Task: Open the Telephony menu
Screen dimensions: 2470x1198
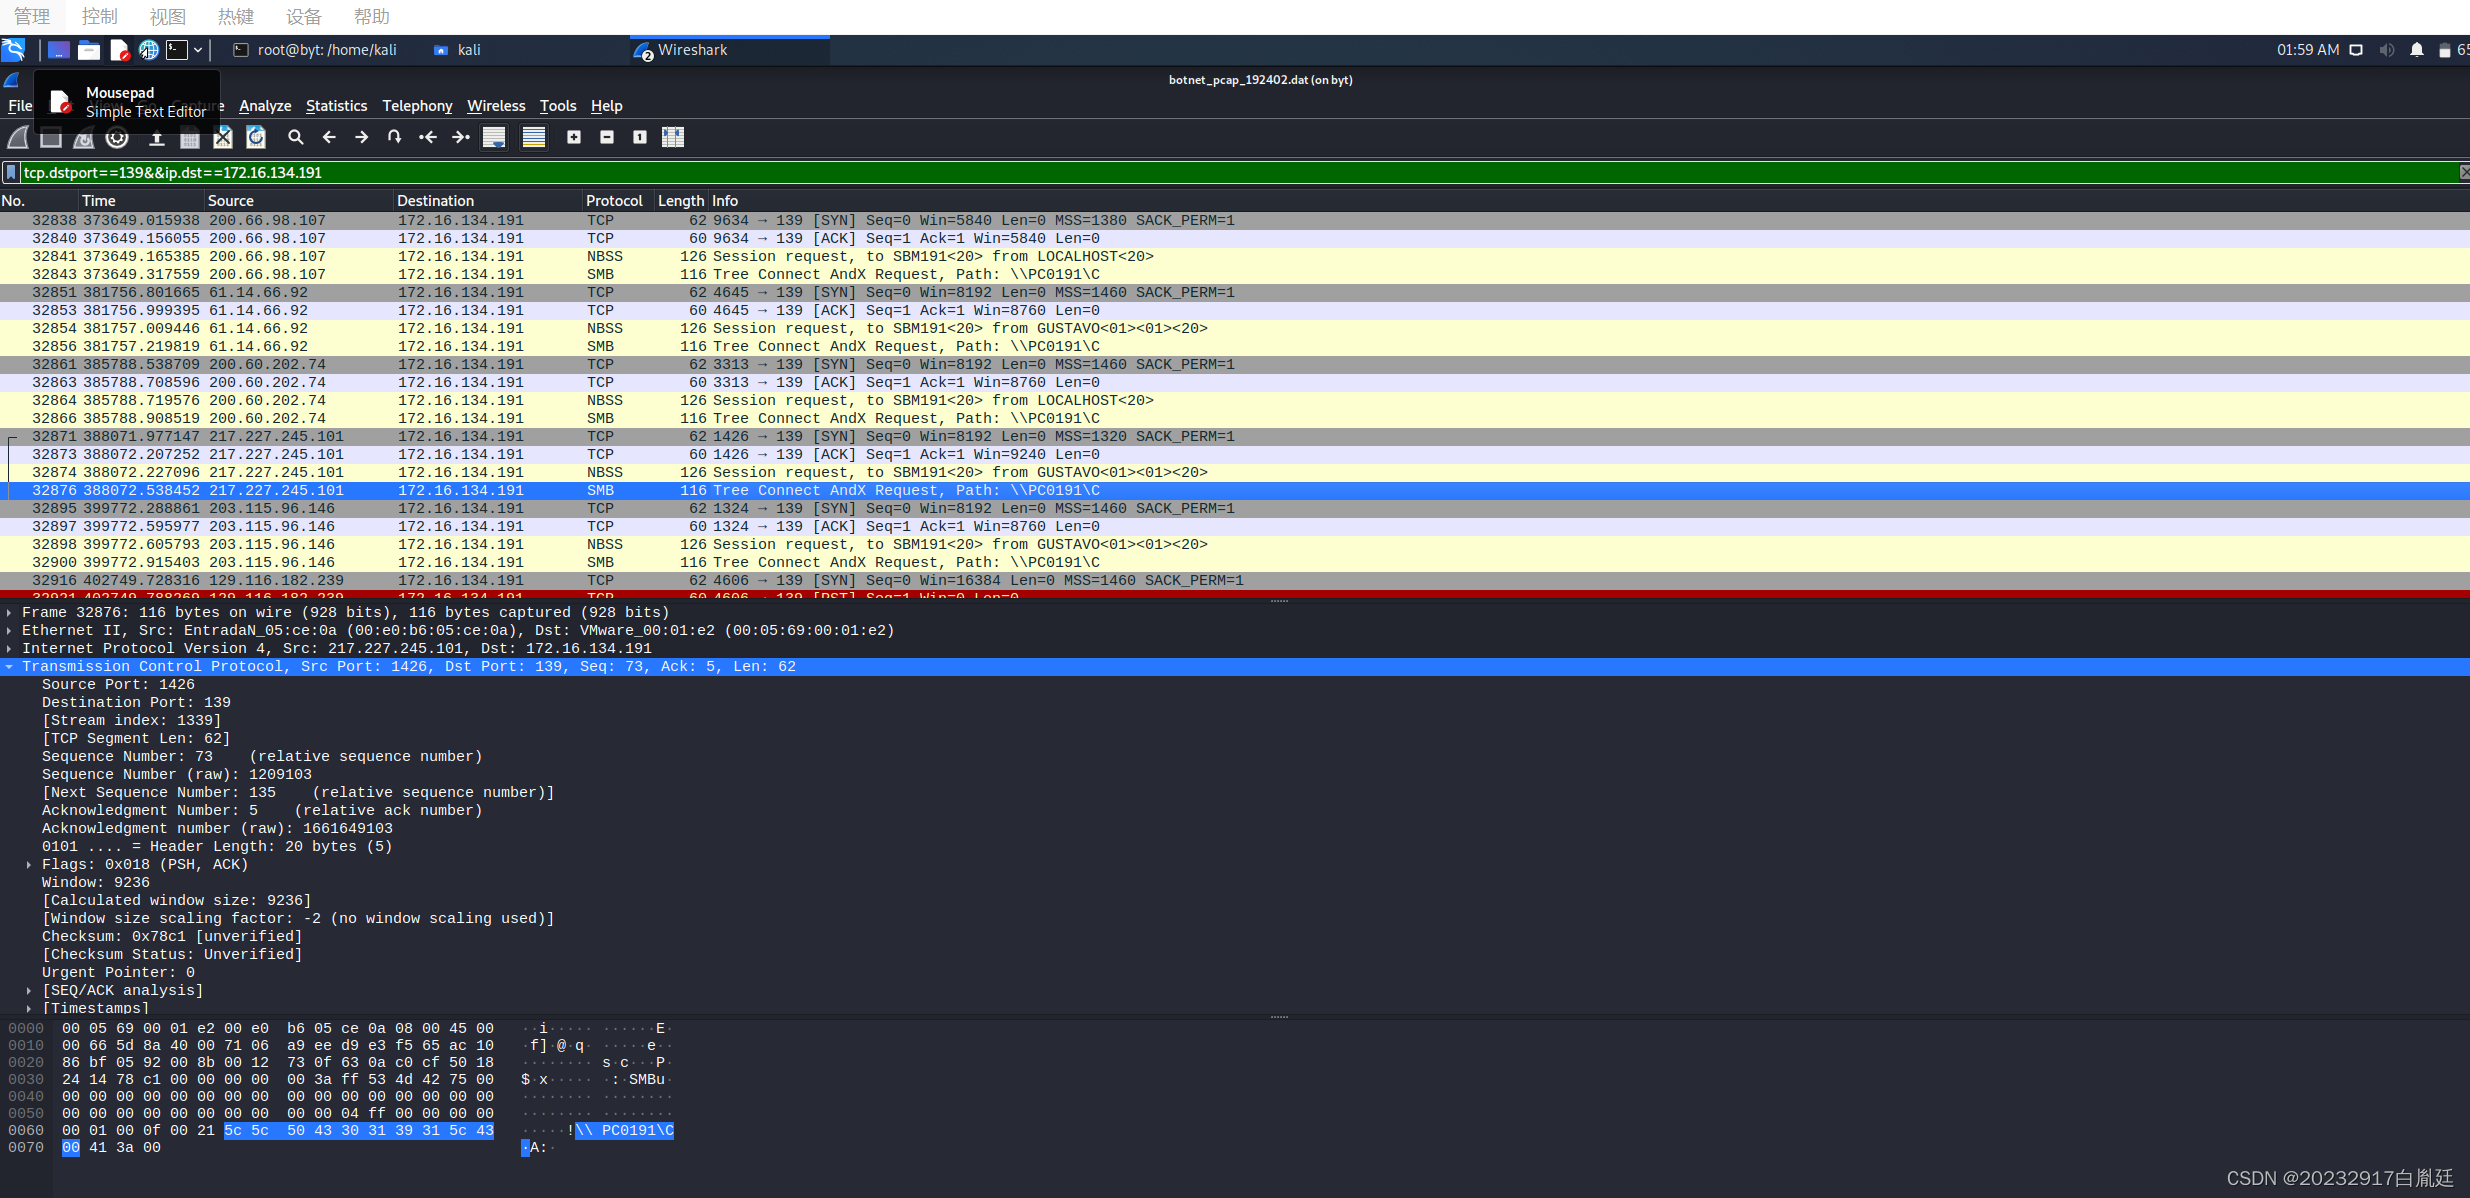Action: (417, 106)
